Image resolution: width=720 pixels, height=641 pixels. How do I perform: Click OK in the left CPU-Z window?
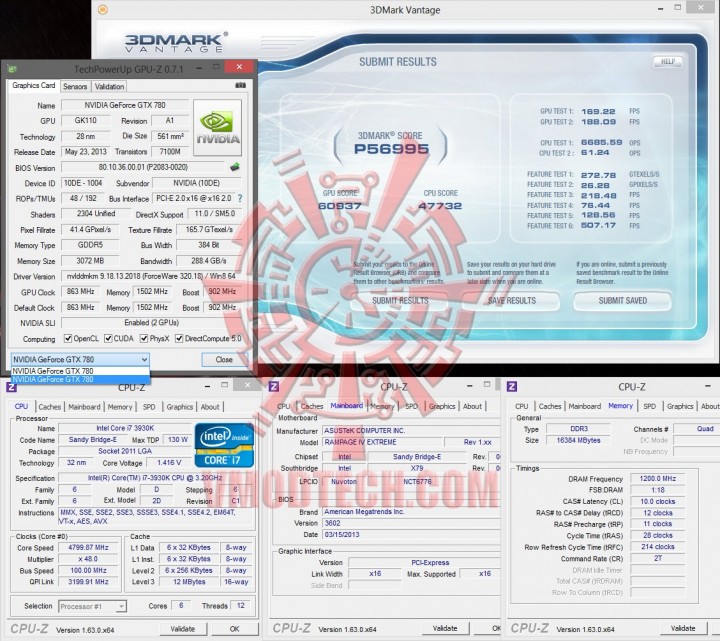[234, 629]
